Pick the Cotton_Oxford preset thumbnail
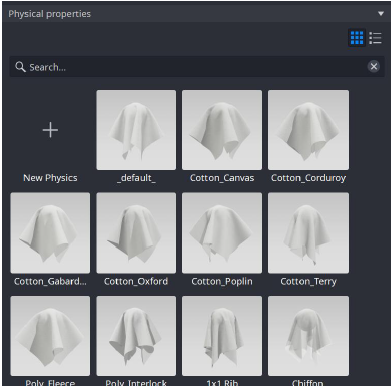The image size is (391, 386). 136,233
